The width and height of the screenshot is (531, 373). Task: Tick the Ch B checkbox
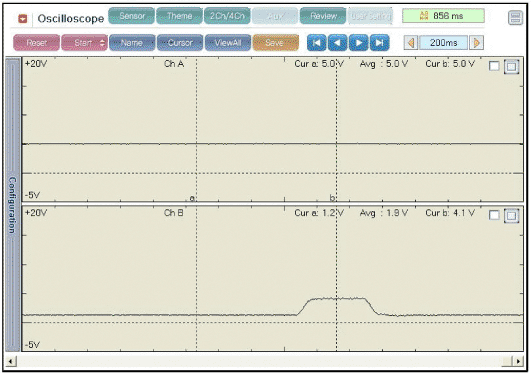point(494,215)
